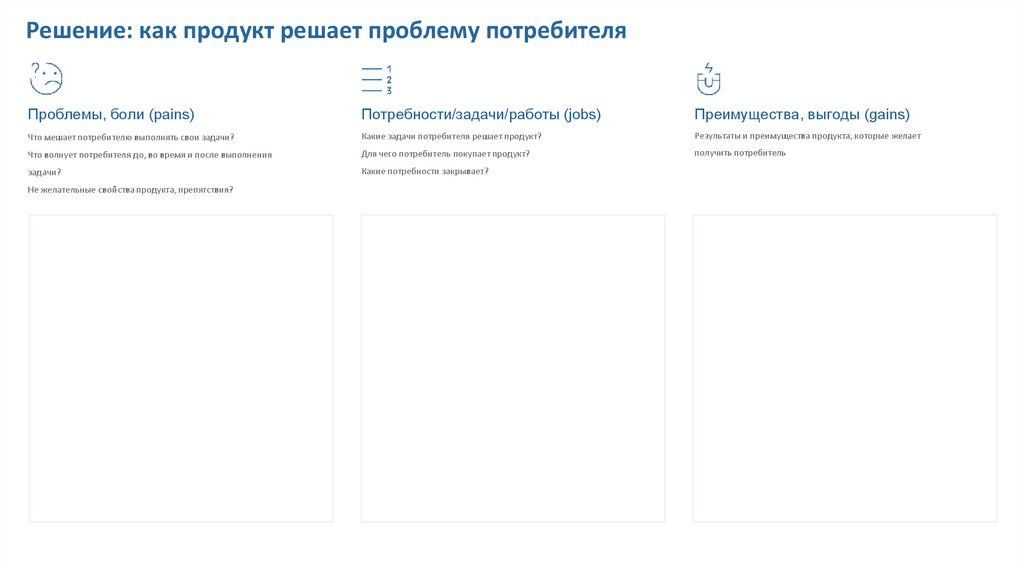Select heading 'Преимущества, выгоды (gains)'
Image resolution: width=1024 pixels, height=574 pixels.
802,114
